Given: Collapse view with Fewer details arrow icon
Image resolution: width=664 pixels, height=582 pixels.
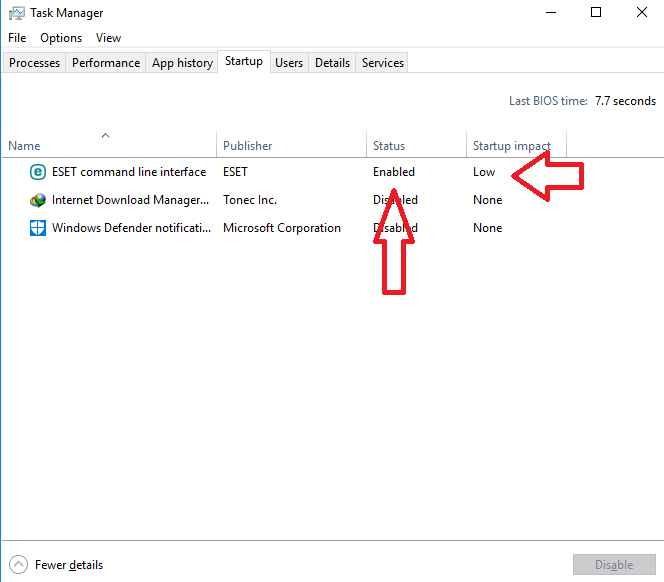Looking at the screenshot, I should point(18,565).
